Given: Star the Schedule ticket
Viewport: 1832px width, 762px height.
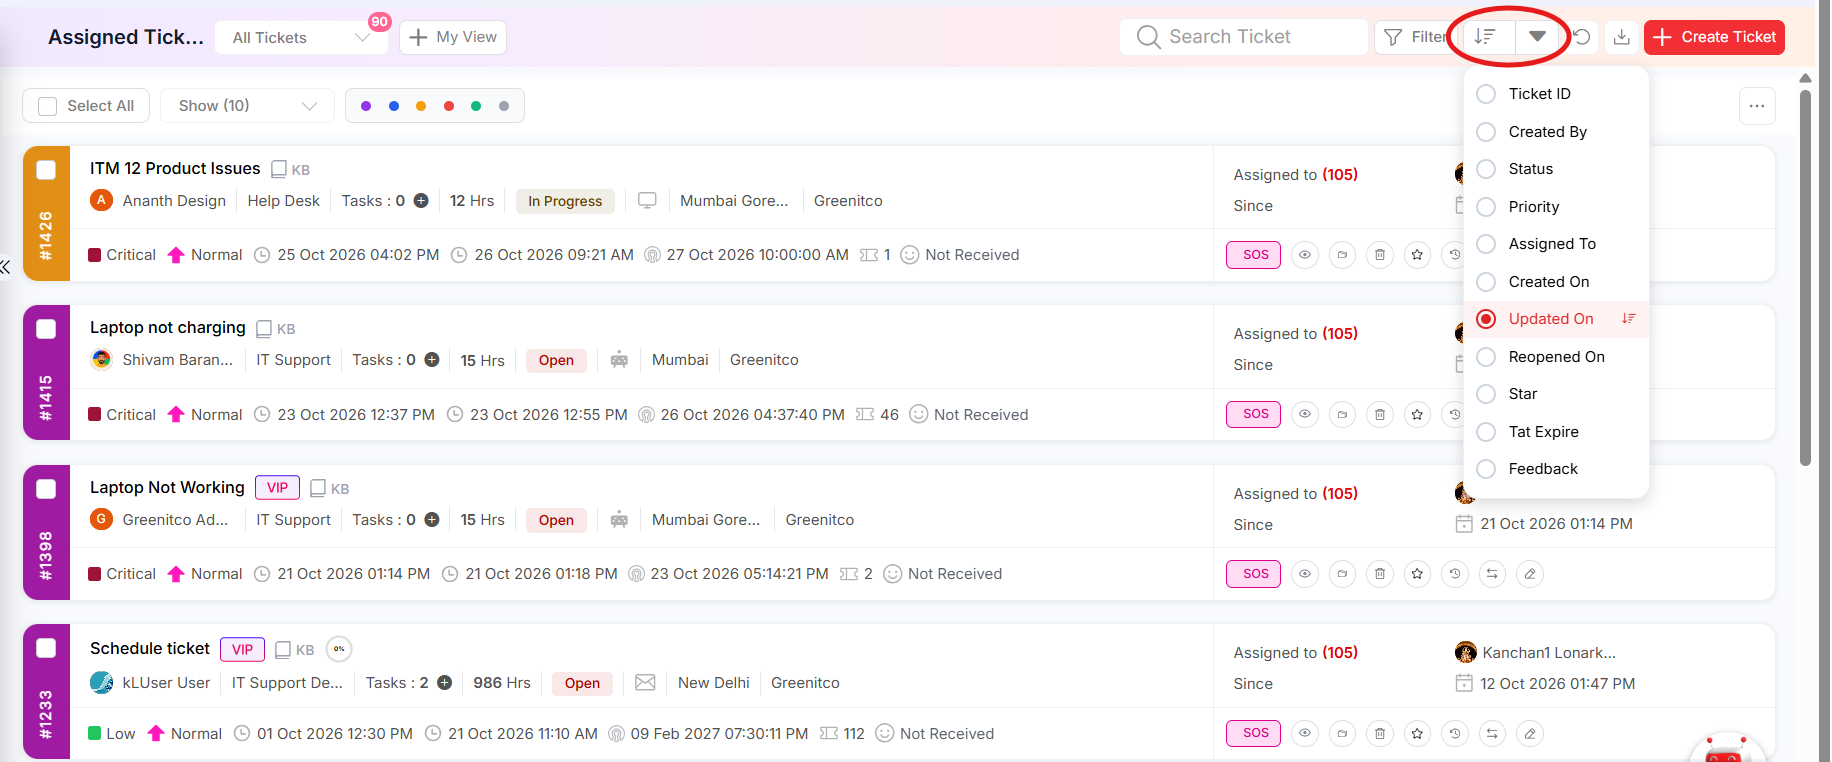Looking at the screenshot, I should 1417,734.
